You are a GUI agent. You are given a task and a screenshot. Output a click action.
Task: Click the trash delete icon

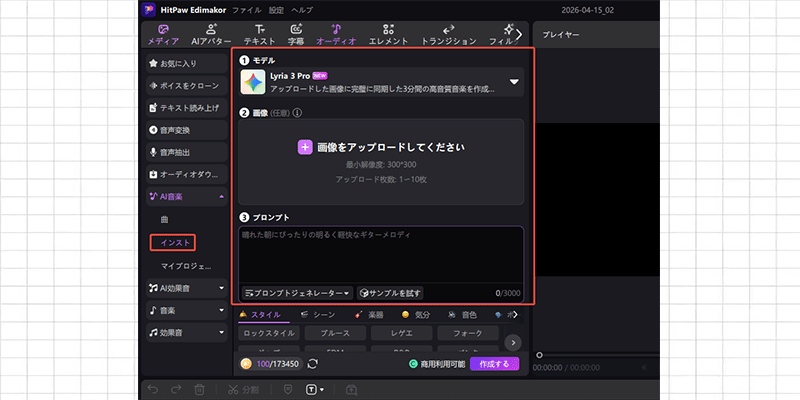coord(199,390)
